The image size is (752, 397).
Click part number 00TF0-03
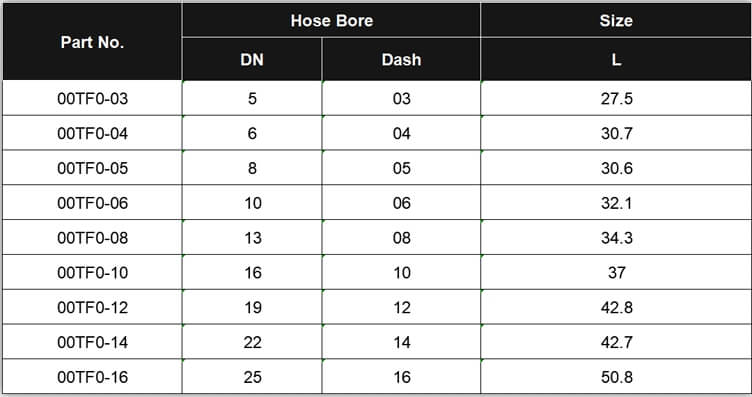(x=92, y=98)
